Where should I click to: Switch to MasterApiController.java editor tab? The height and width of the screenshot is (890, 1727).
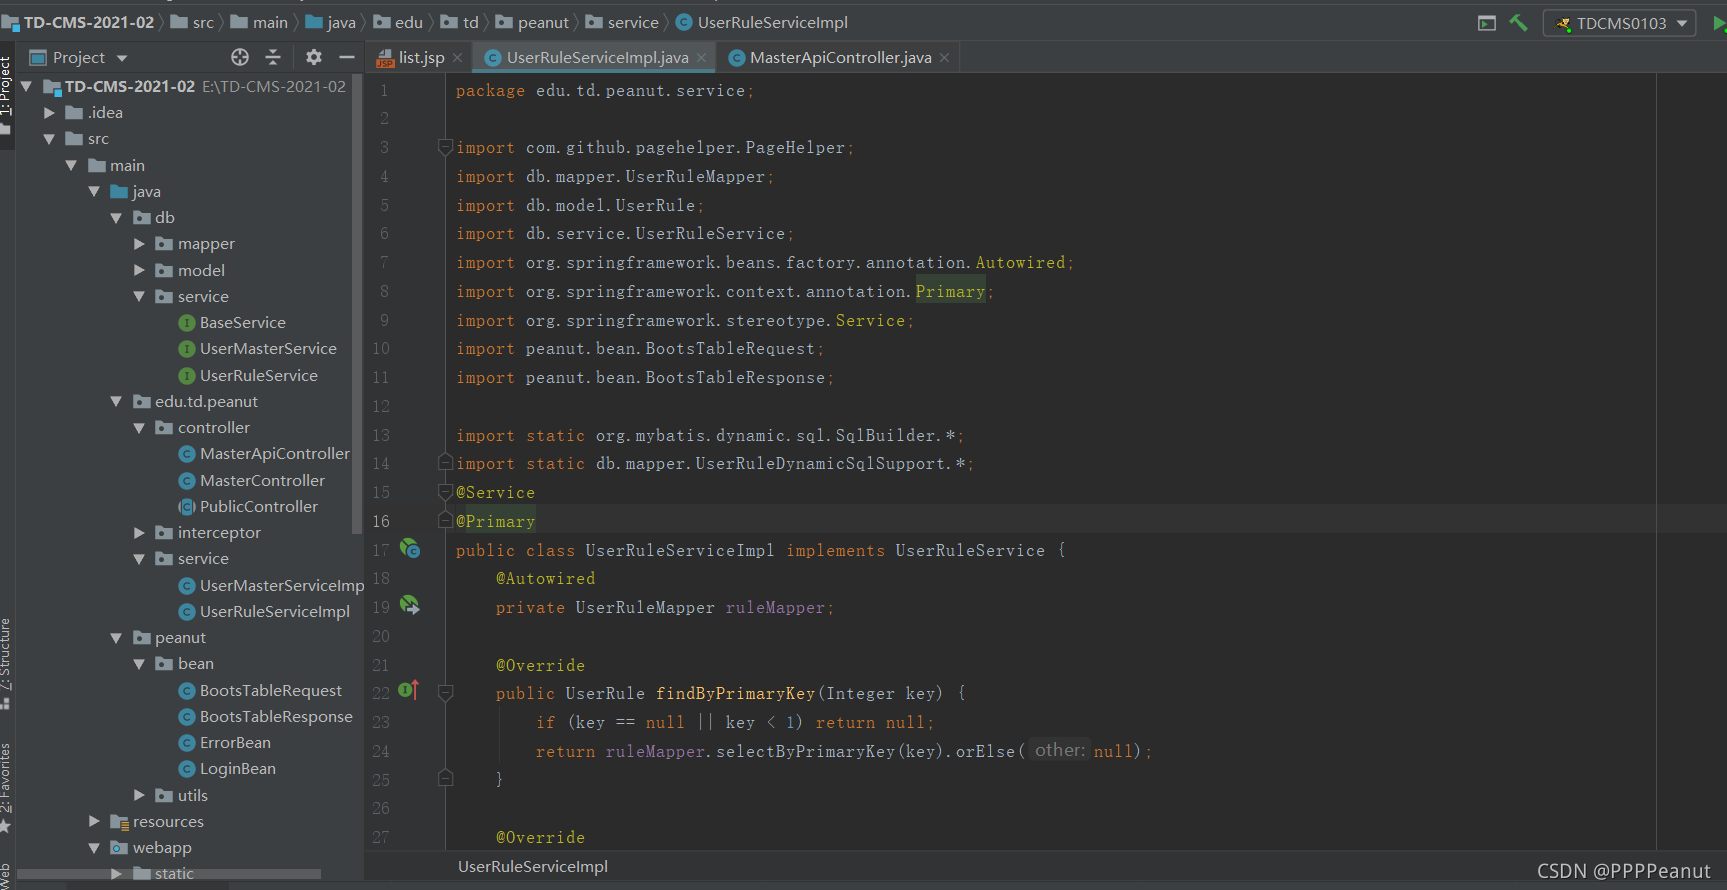coord(831,57)
